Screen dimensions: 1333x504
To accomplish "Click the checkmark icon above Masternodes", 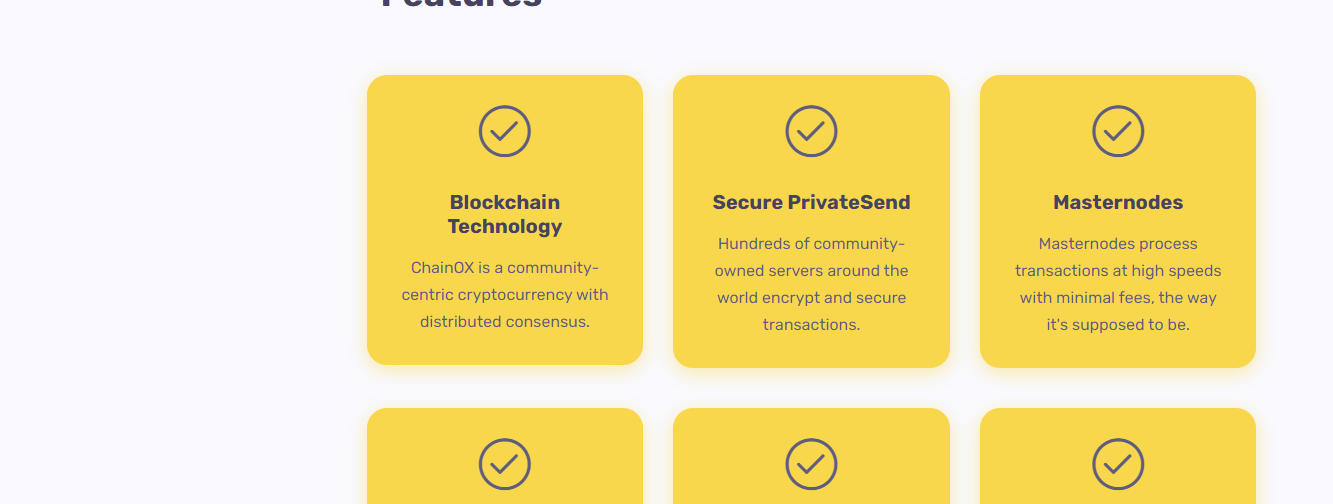I will point(1118,131).
